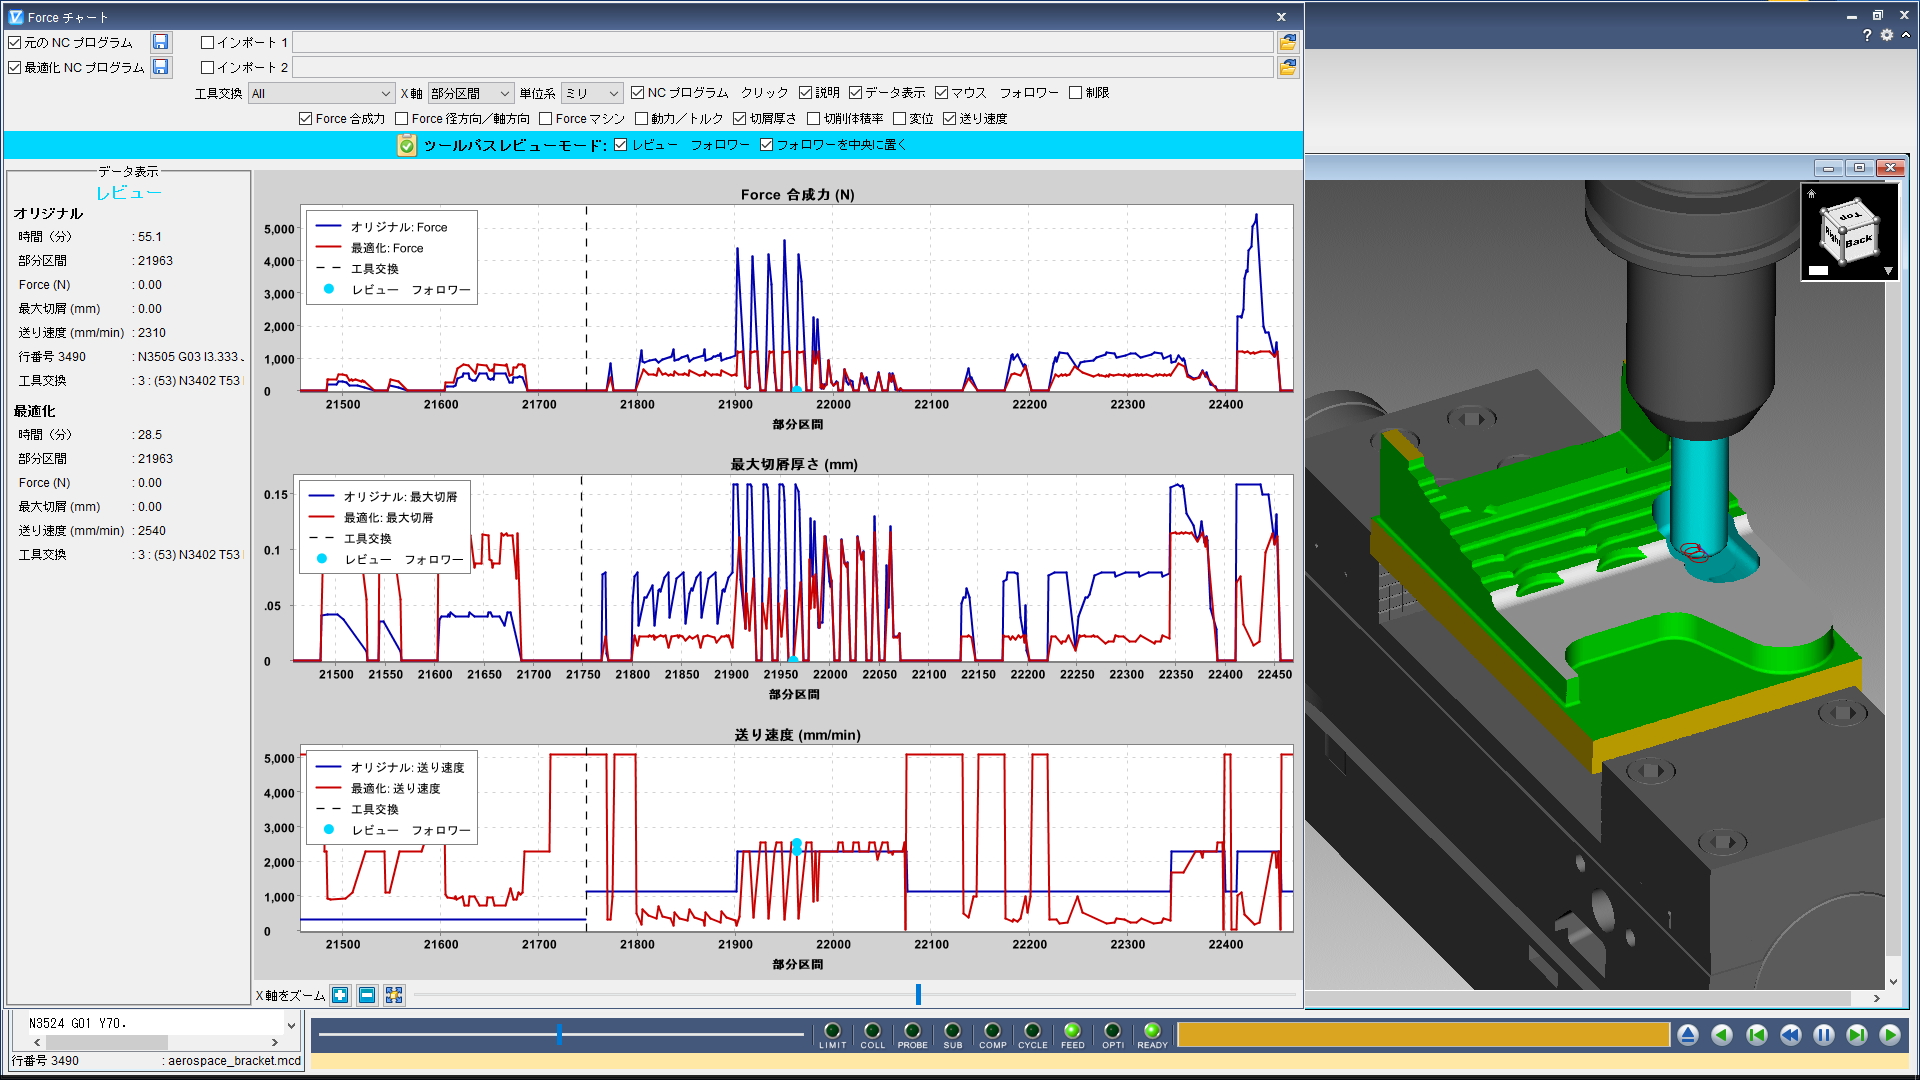Enable Force マシン checkbox
This screenshot has height=1080, width=1920.
[545, 118]
